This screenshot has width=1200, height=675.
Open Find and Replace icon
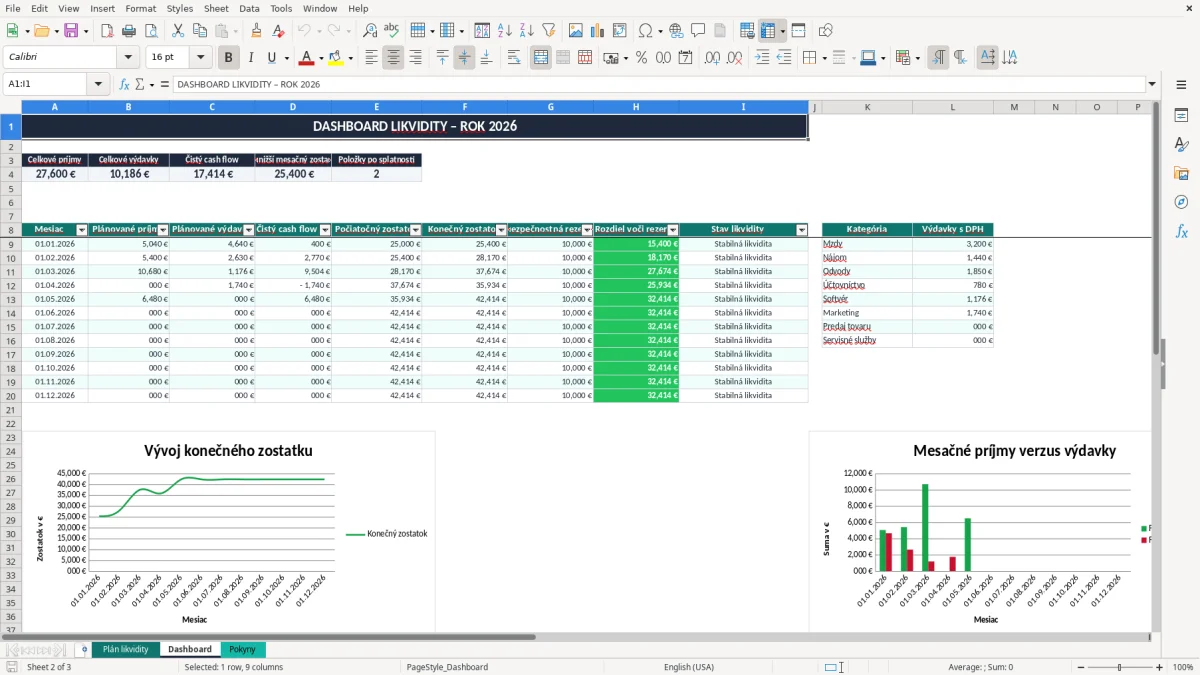coord(370,31)
